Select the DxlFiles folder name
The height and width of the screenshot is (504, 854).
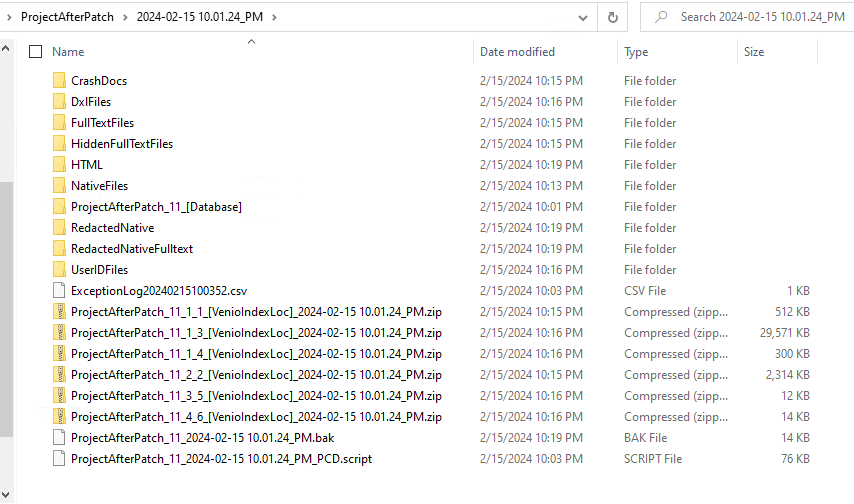pyautogui.click(x=91, y=102)
